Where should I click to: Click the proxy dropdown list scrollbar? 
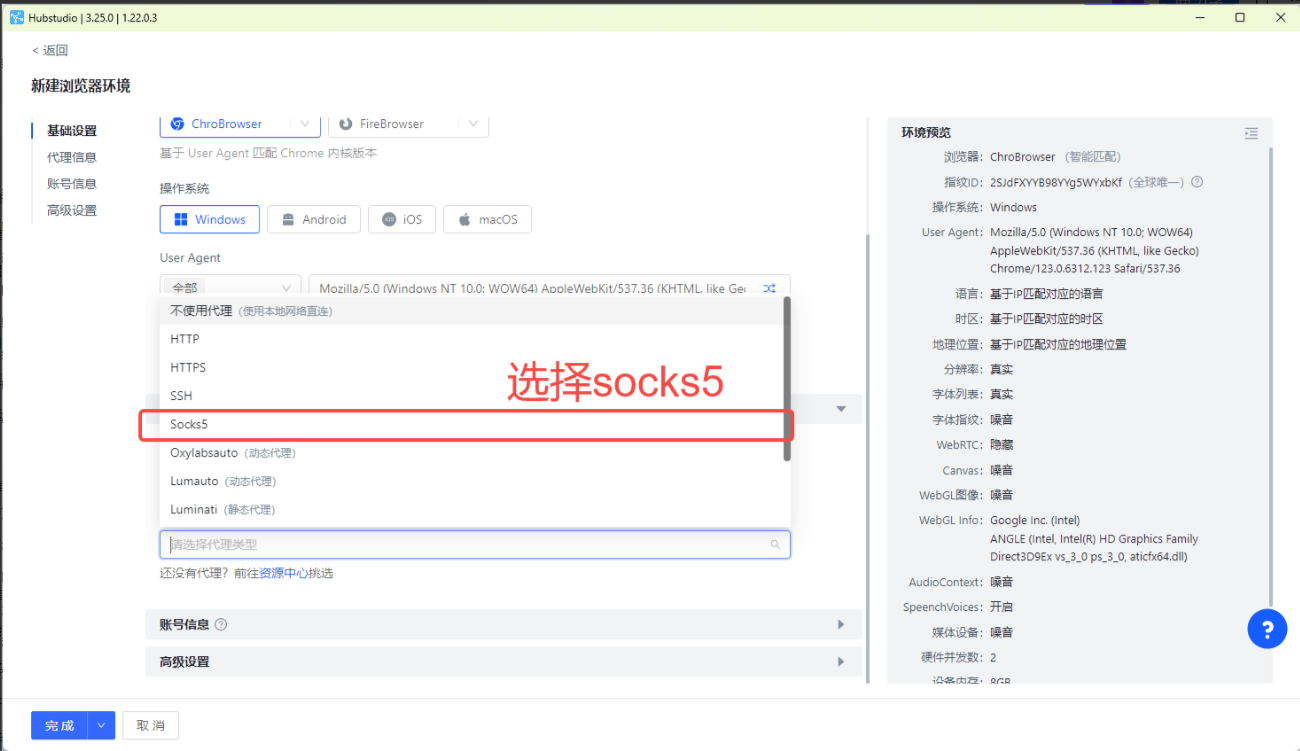[787, 380]
